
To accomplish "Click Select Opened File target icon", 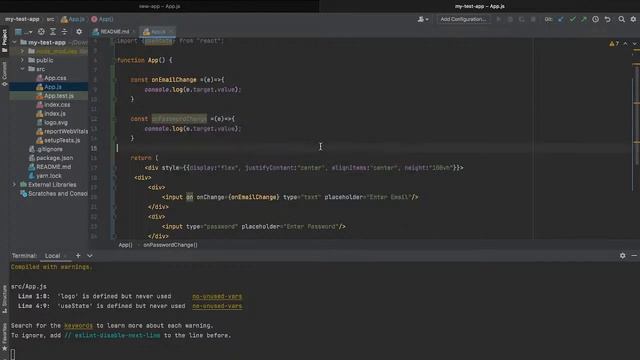I will coord(41,31).
